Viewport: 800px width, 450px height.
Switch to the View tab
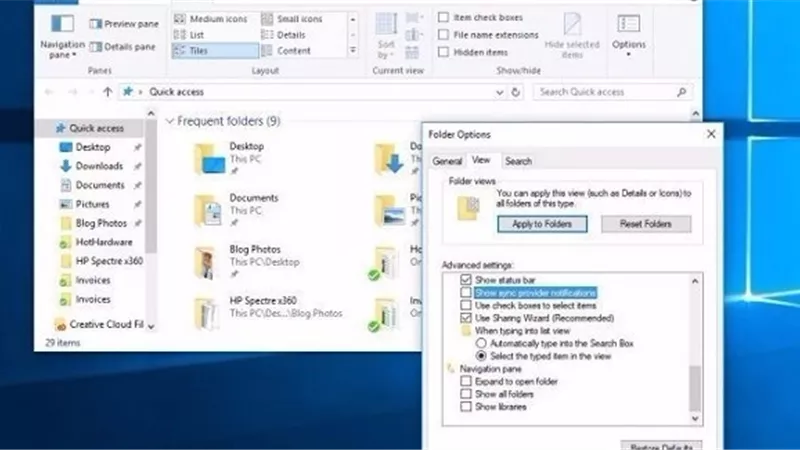(481, 160)
